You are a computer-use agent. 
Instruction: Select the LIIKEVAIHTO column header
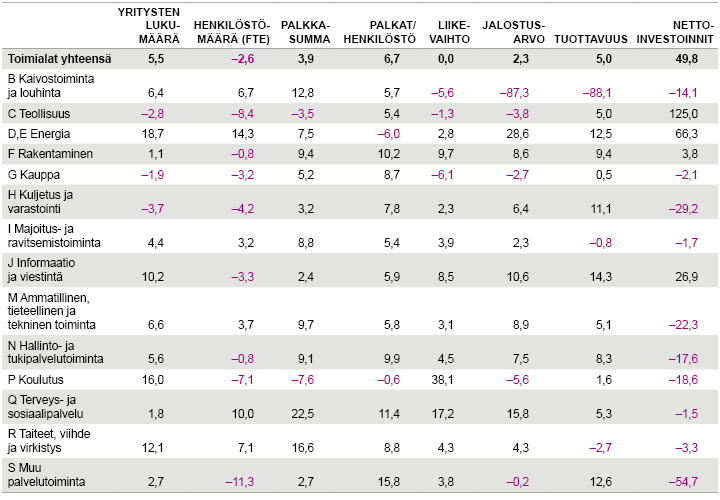click(x=458, y=30)
